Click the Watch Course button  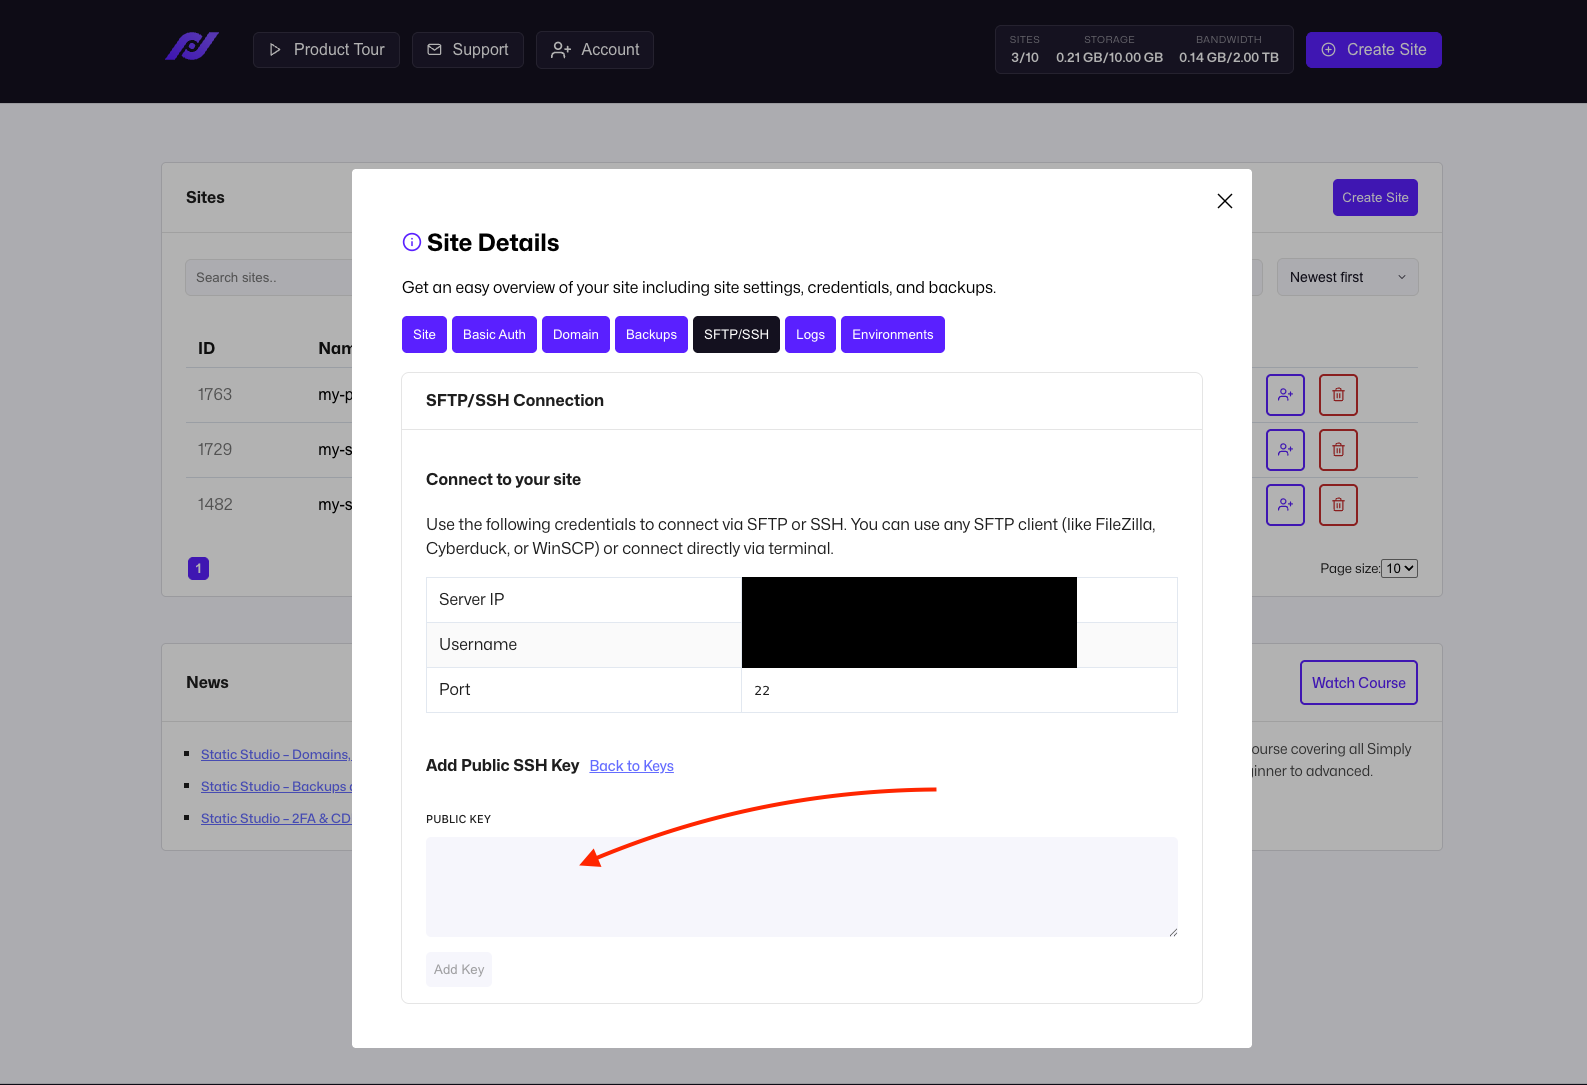(x=1358, y=683)
